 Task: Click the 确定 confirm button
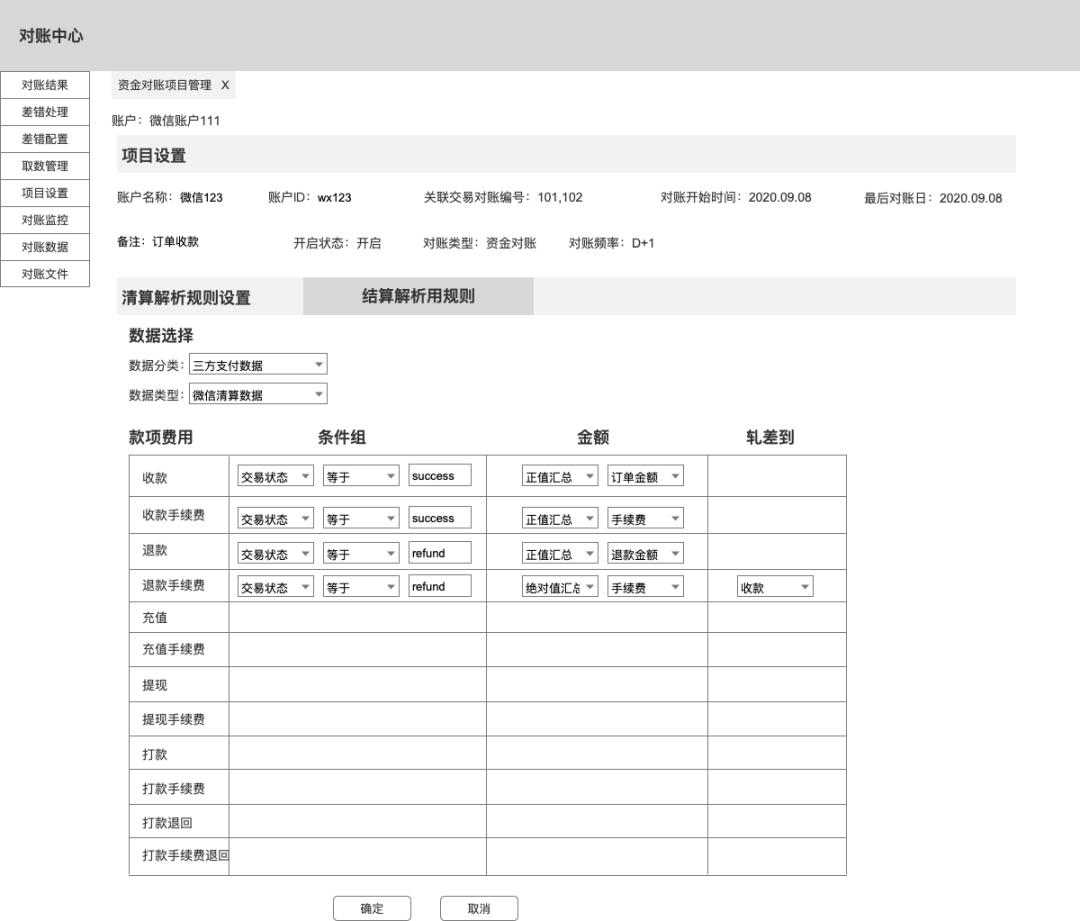371,908
